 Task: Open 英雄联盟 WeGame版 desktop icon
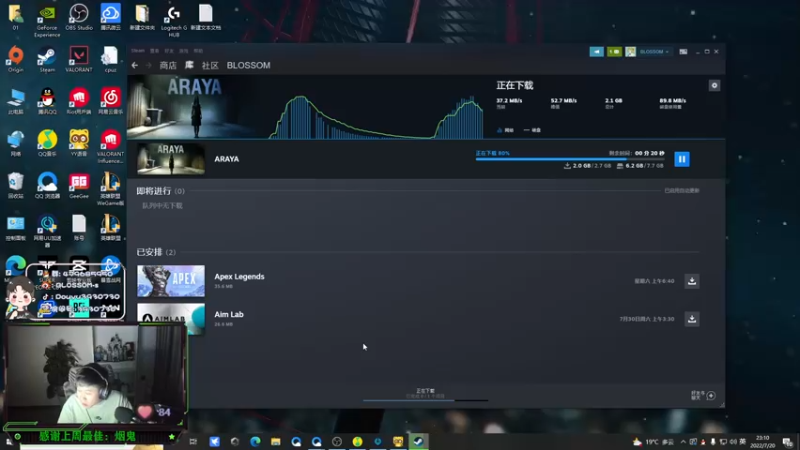pyautogui.click(x=110, y=189)
